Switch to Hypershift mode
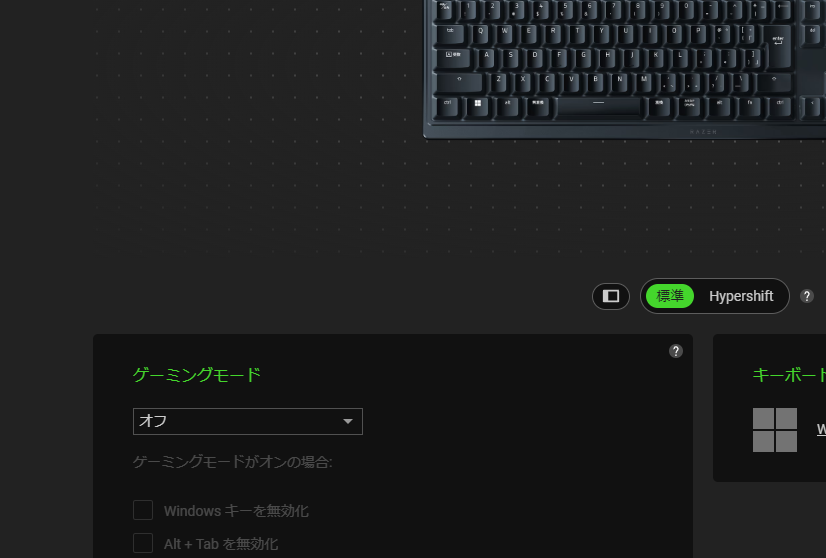The height and width of the screenshot is (558, 826). (x=741, y=296)
